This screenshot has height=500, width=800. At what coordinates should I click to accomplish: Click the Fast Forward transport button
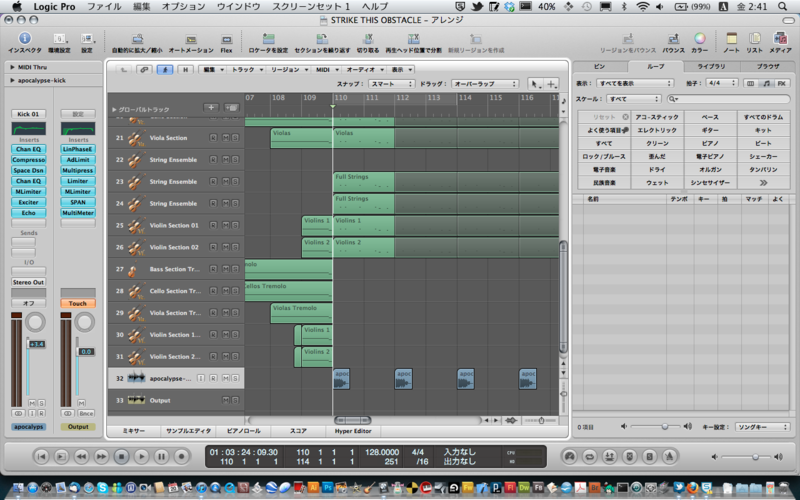[102, 456]
